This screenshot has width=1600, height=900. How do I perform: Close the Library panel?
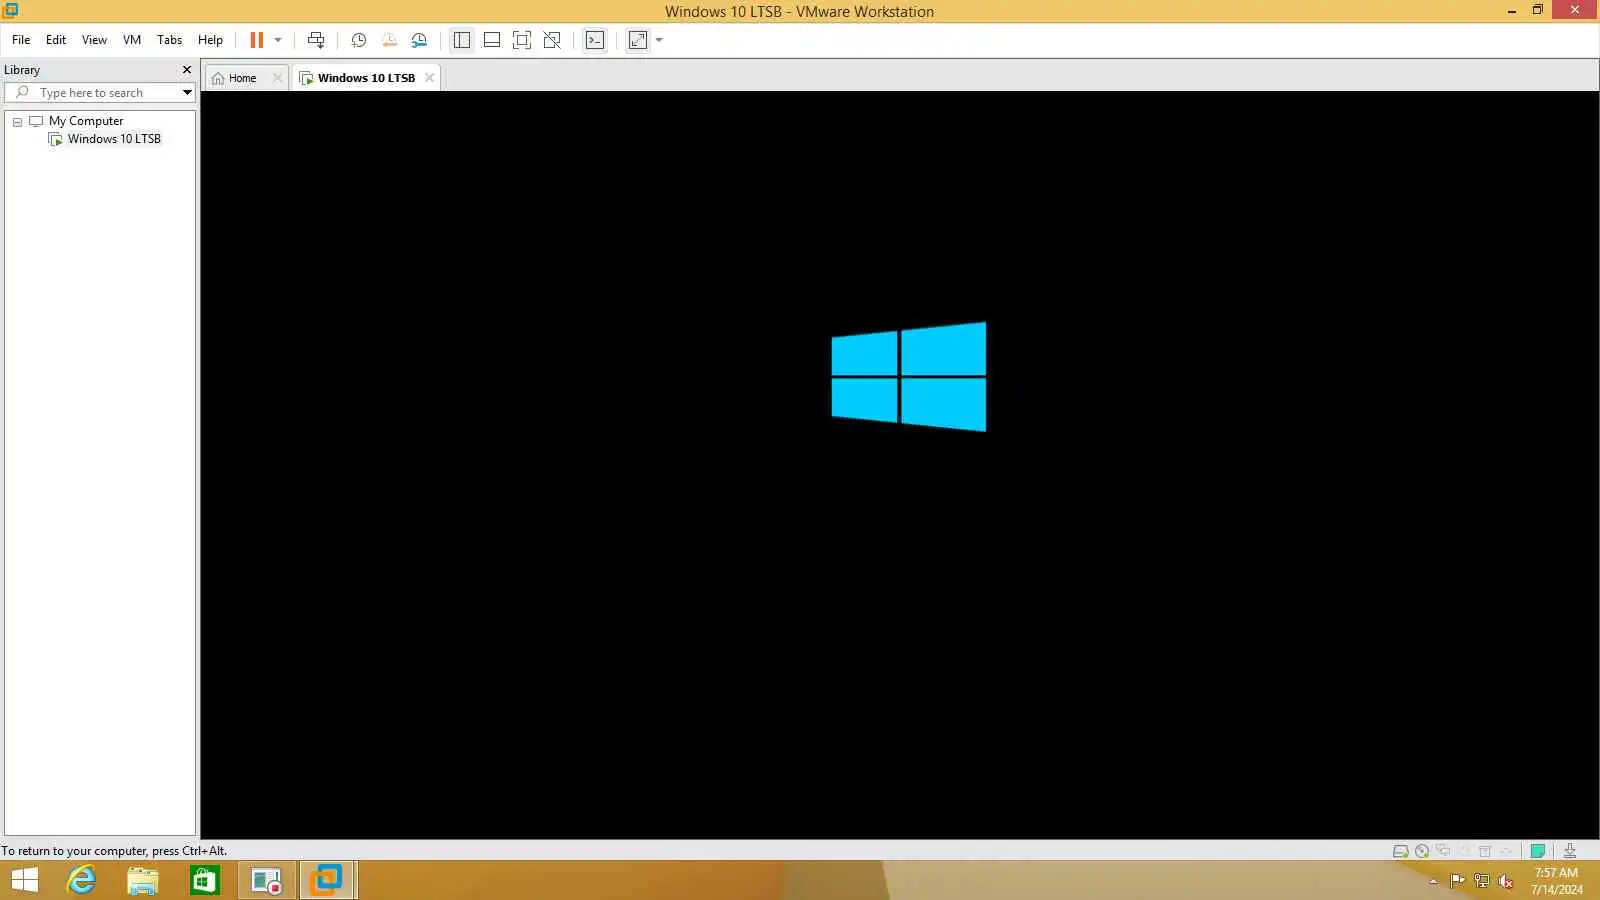tap(186, 70)
